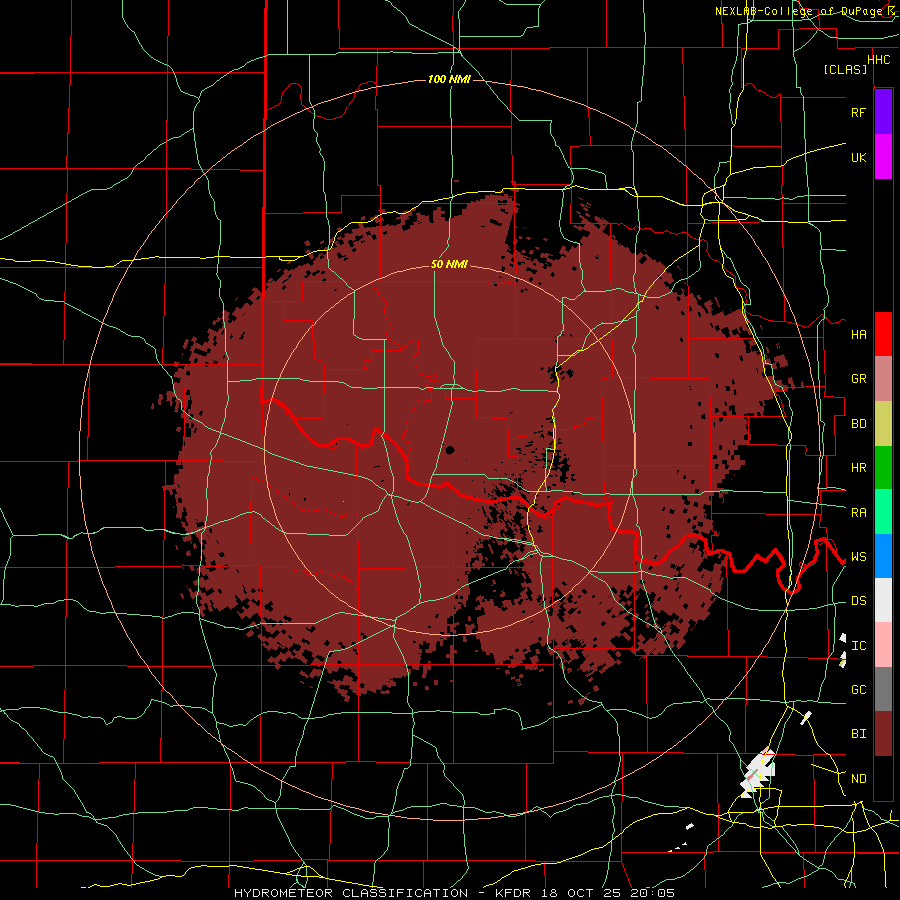This screenshot has height=900, width=900.
Task: Click the radar site black dot at center
Action: (x=449, y=450)
